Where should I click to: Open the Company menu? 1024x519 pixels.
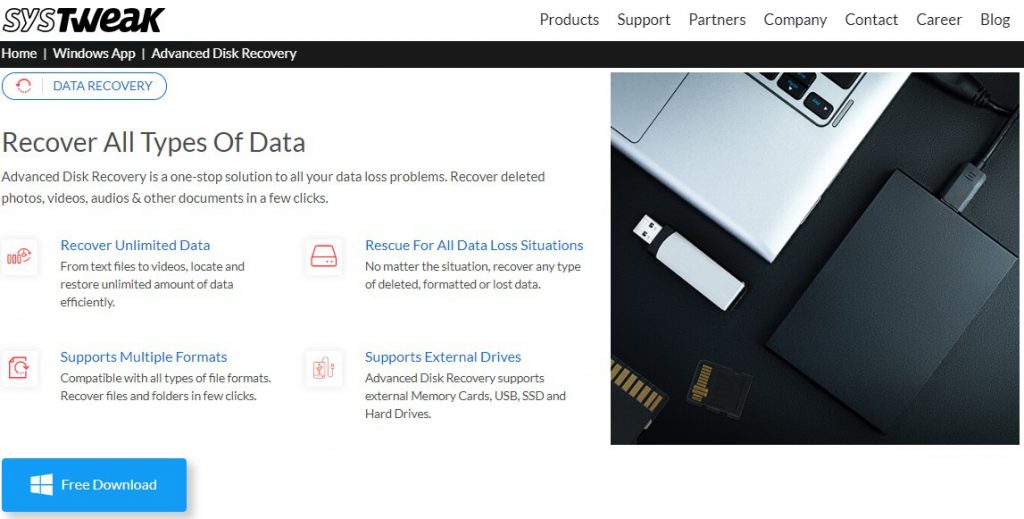(795, 20)
